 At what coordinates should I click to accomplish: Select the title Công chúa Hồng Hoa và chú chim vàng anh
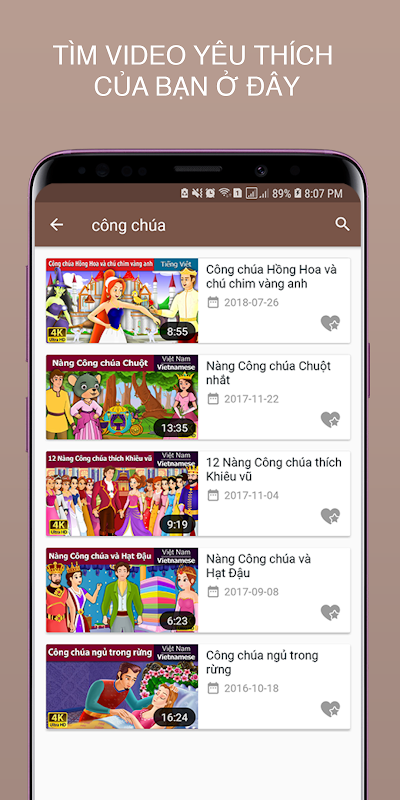(271, 277)
